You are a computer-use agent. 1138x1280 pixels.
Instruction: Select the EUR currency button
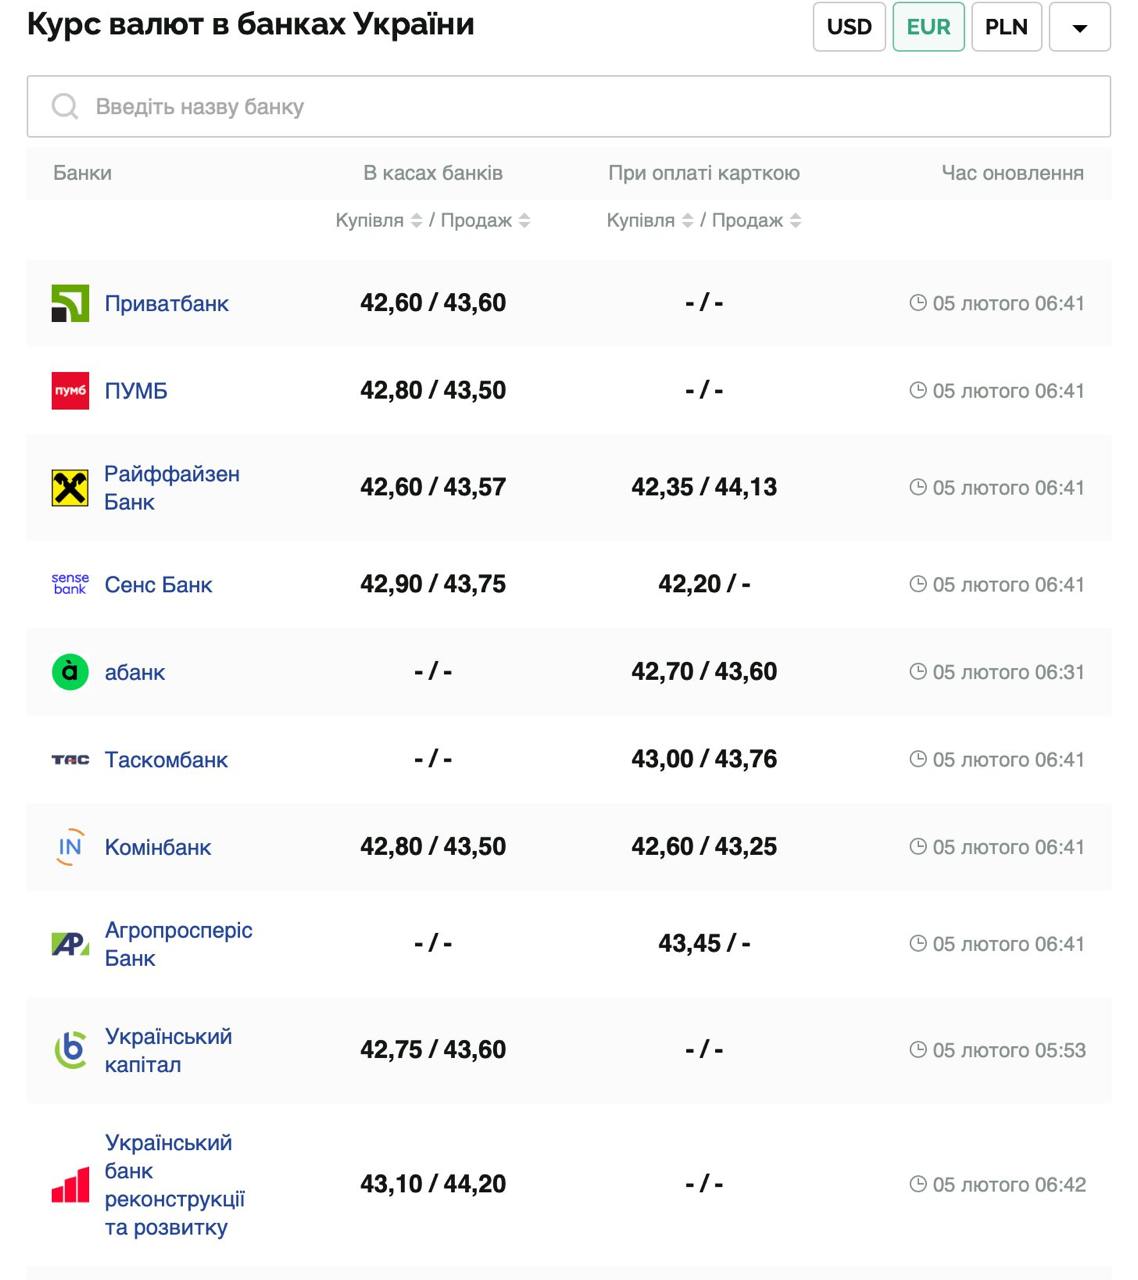click(x=928, y=27)
